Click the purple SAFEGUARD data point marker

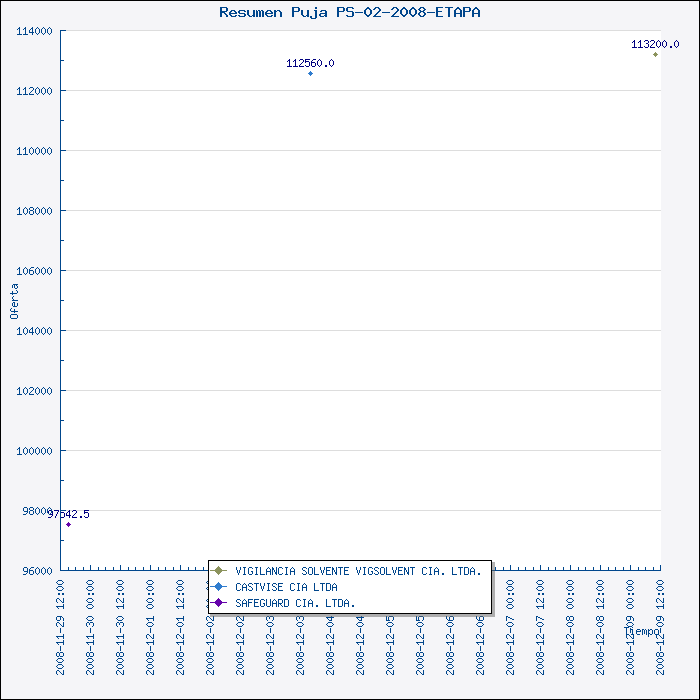coord(68,524)
